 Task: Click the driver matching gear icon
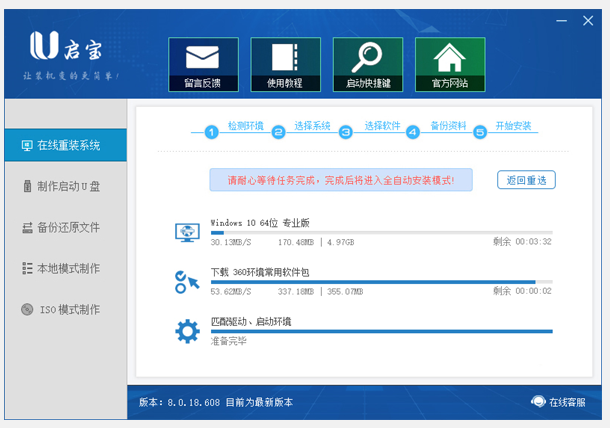pyautogui.click(x=187, y=331)
